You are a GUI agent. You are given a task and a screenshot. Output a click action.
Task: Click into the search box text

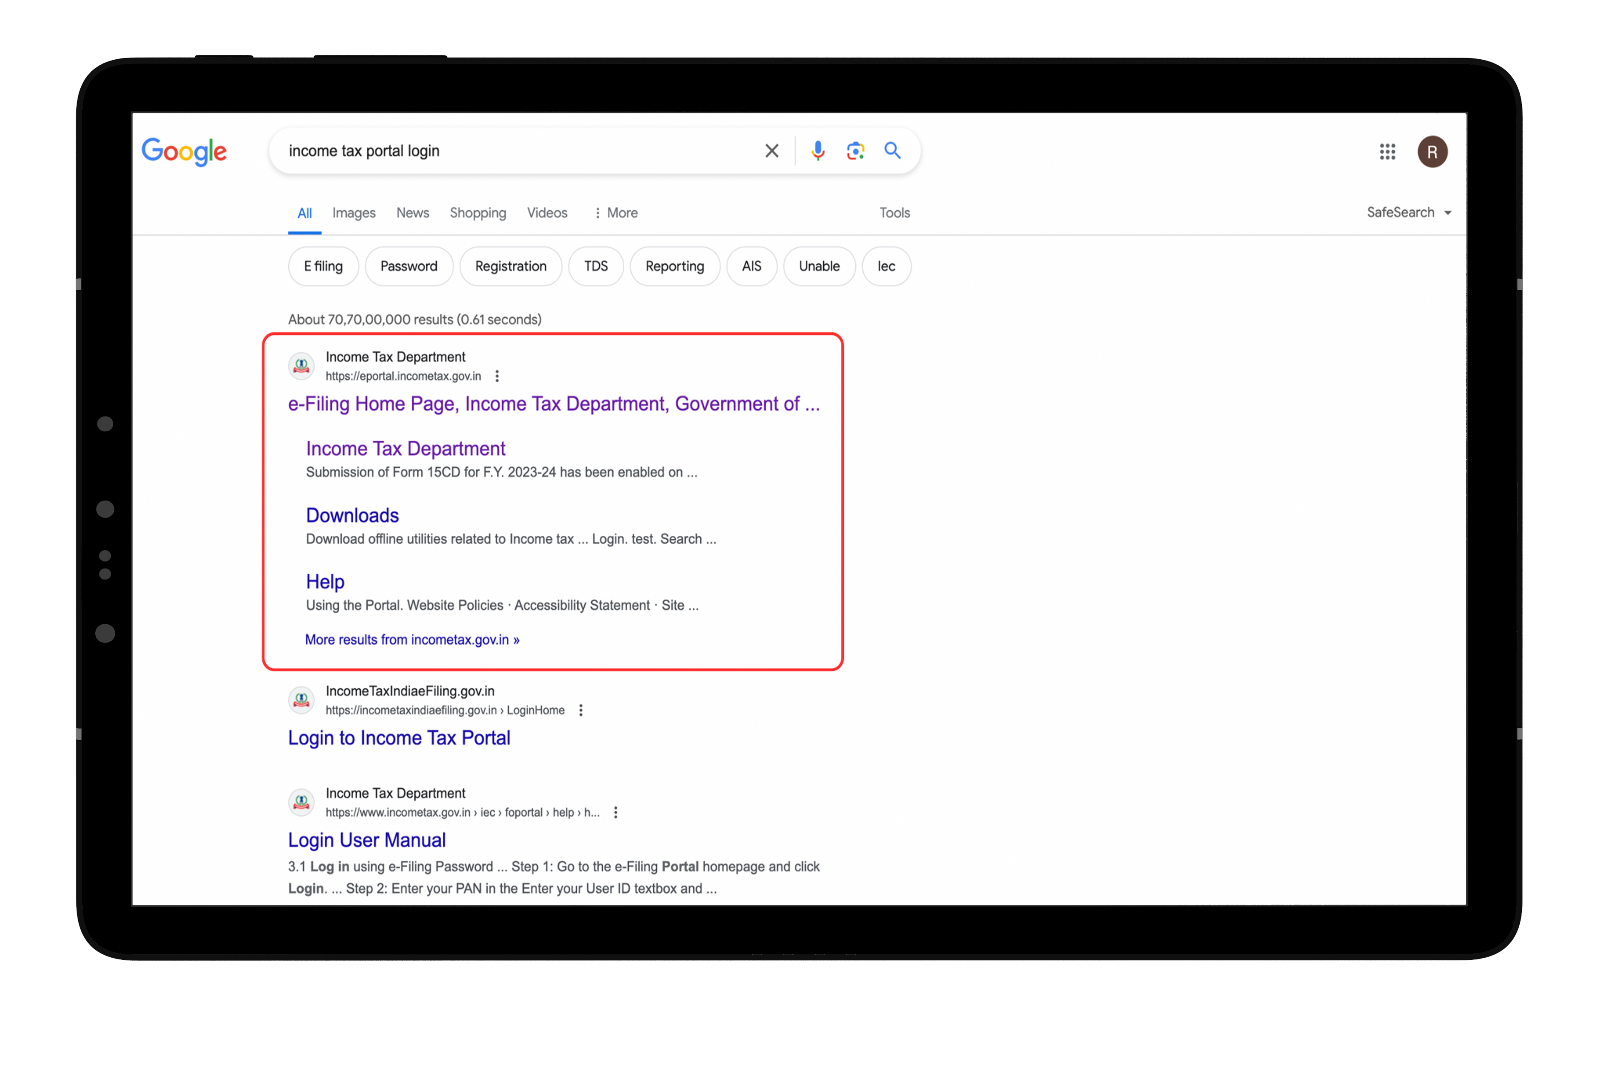point(364,151)
